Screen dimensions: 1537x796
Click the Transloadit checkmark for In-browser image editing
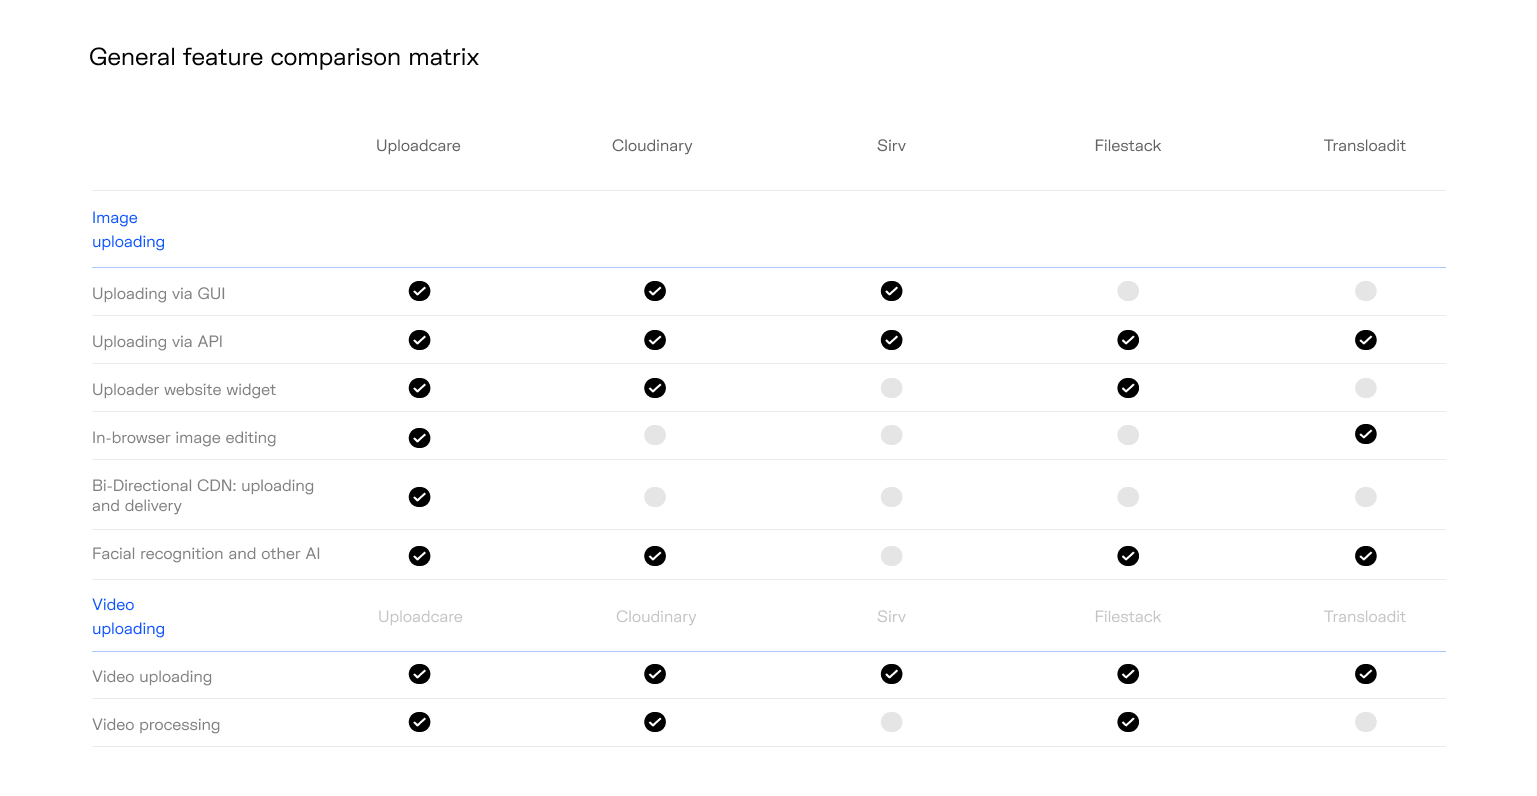point(1365,434)
